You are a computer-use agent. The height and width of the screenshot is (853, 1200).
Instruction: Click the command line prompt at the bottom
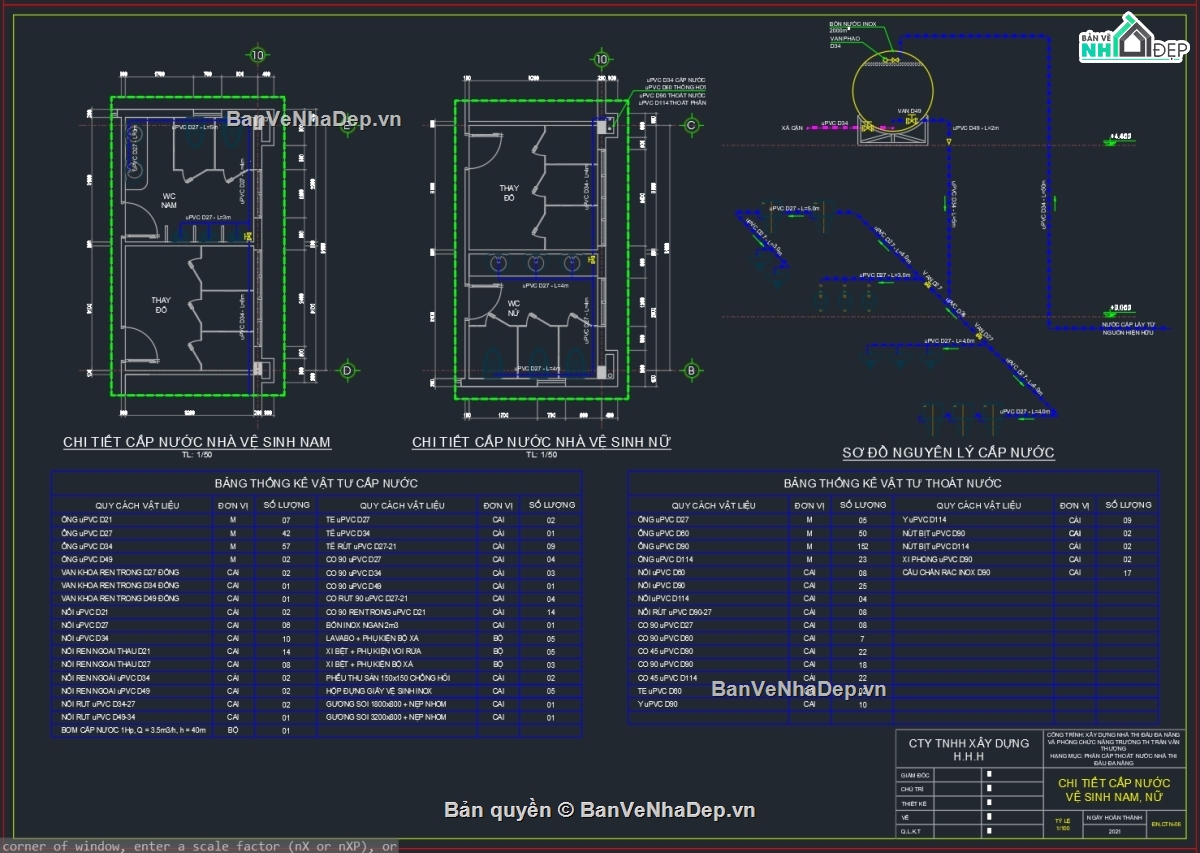coord(200,846)
